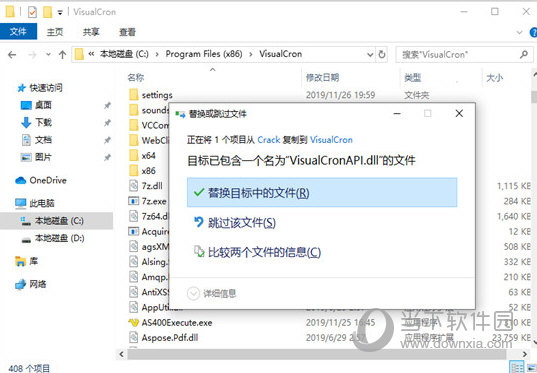Close the replace or skip dialog

tap(459, 113)
